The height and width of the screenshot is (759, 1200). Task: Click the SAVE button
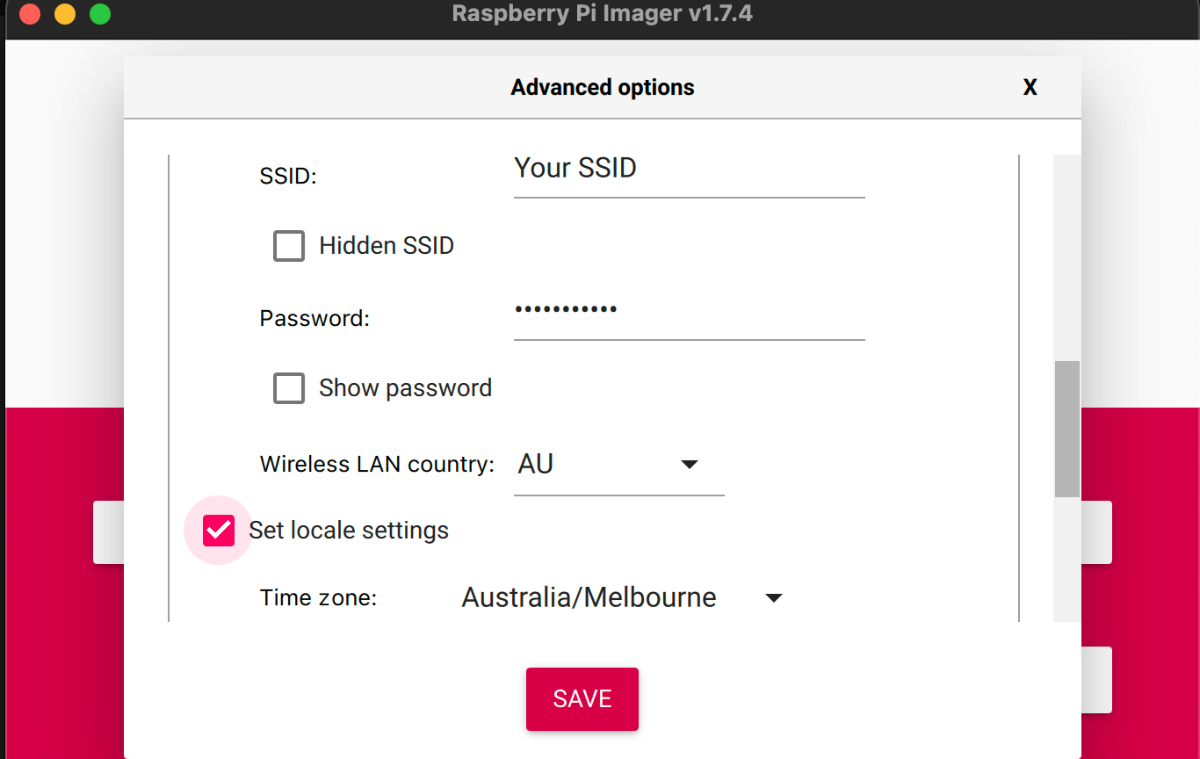tap(582, 699)
